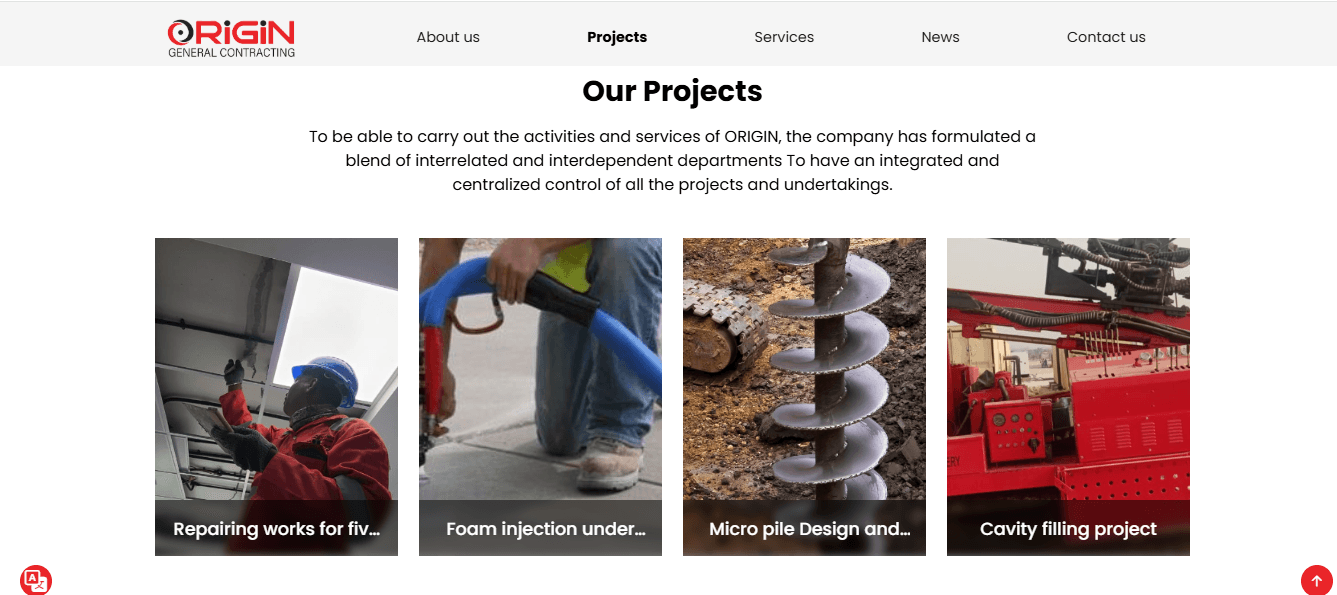Open the News section

click(x=940, y=37)
